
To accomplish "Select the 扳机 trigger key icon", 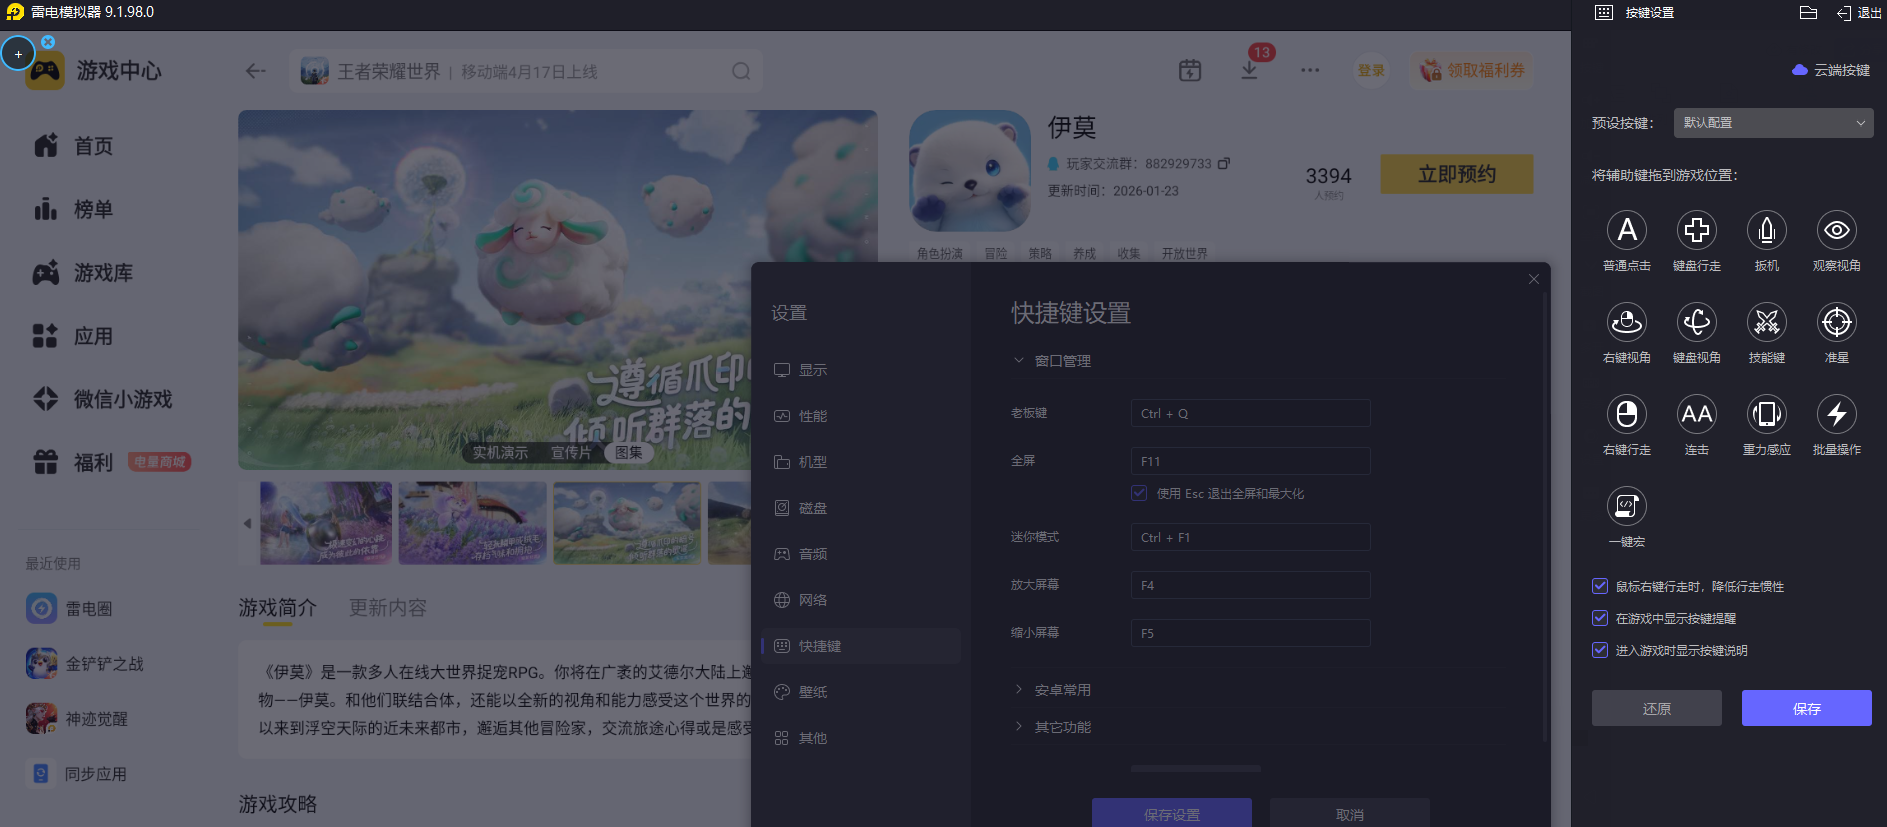I will click(1767, 230).
